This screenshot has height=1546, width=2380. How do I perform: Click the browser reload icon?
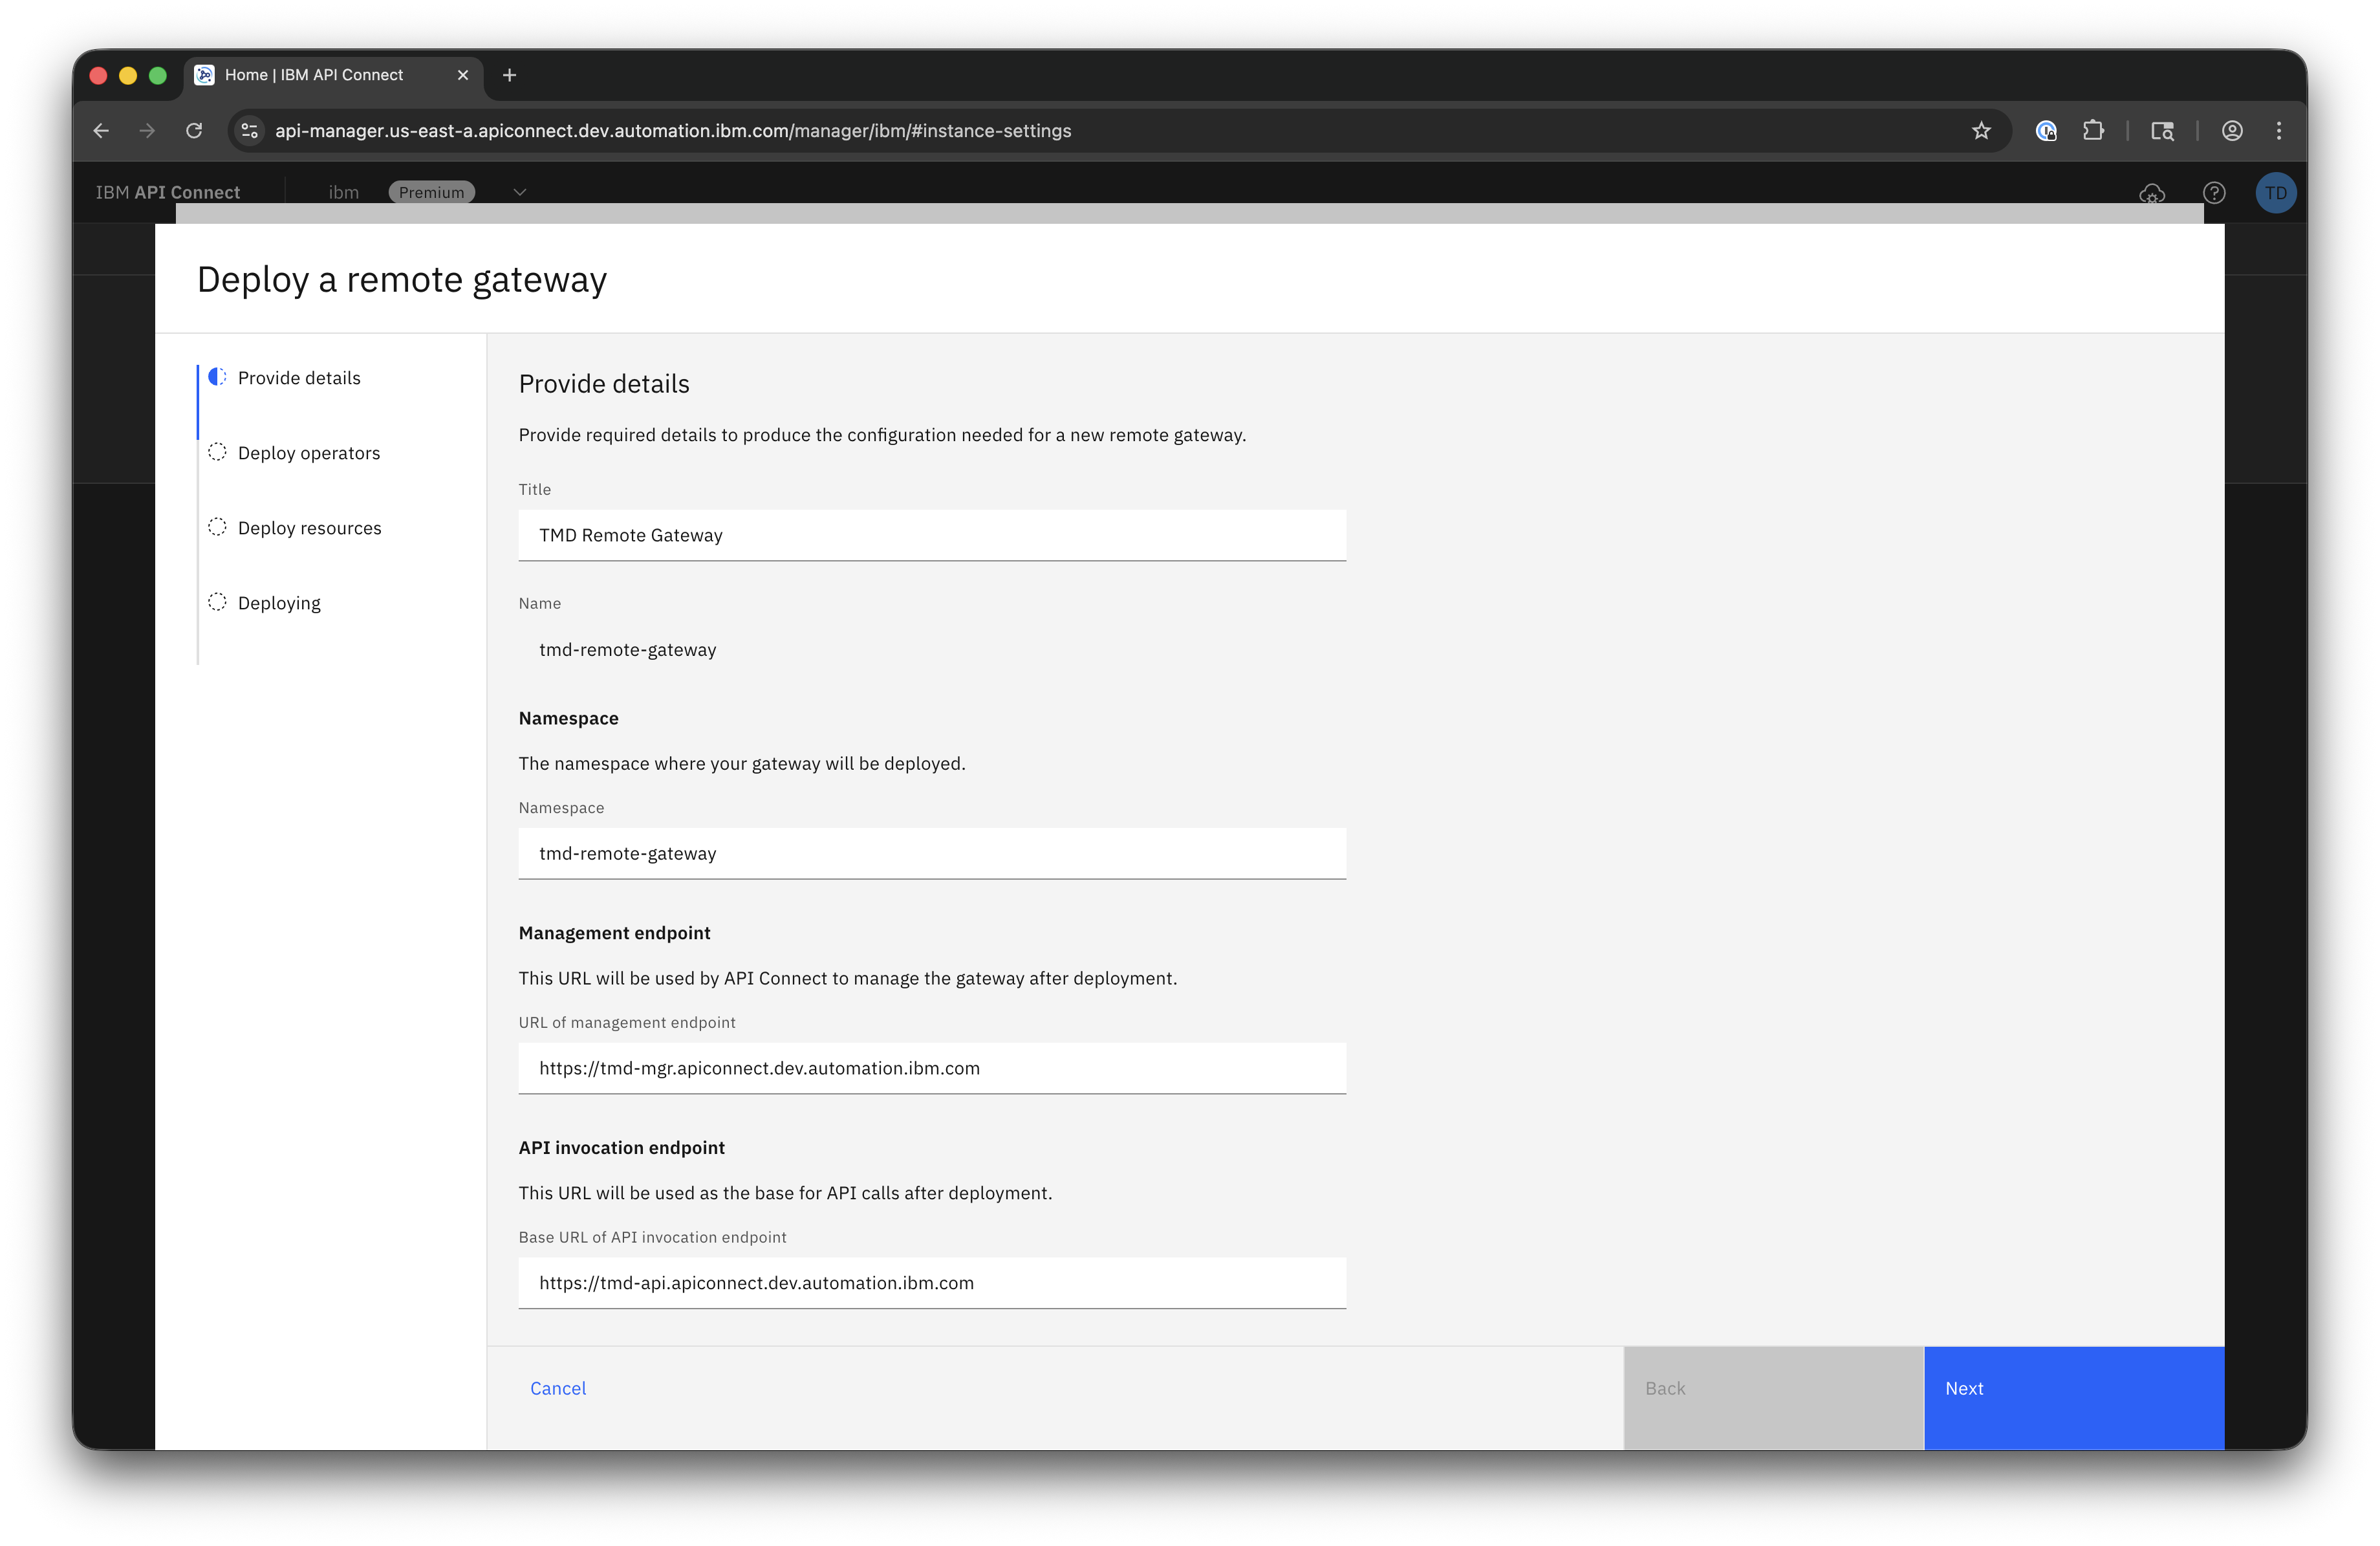tap(194, 131)
